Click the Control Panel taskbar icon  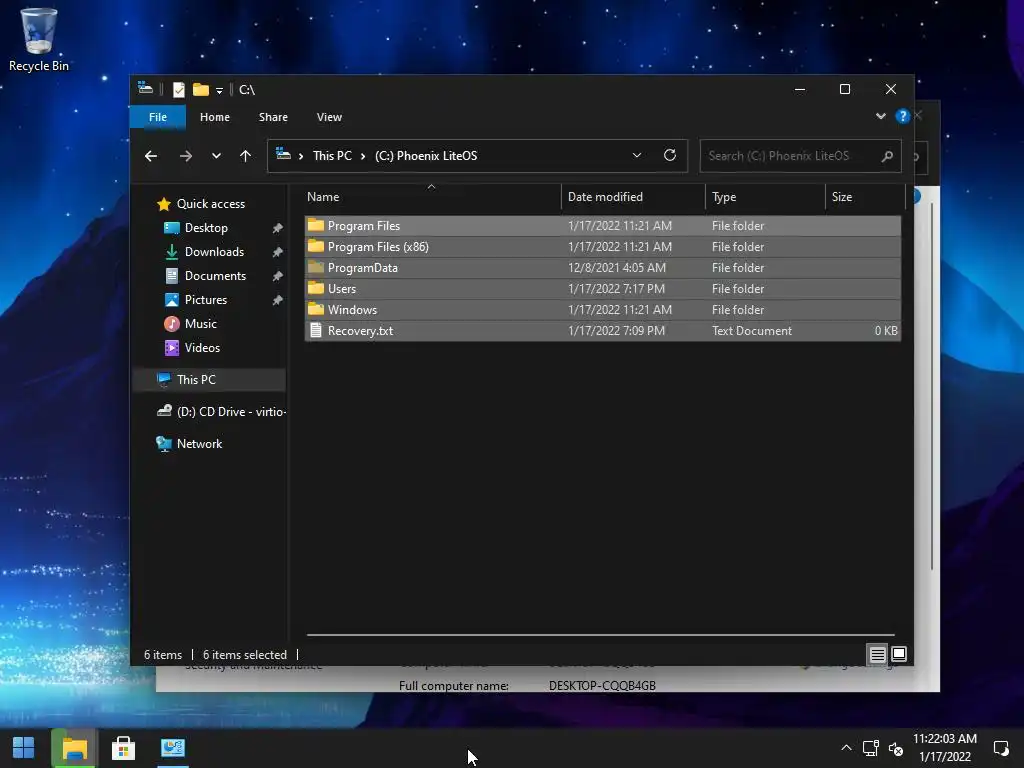click(x=173, y=748)
